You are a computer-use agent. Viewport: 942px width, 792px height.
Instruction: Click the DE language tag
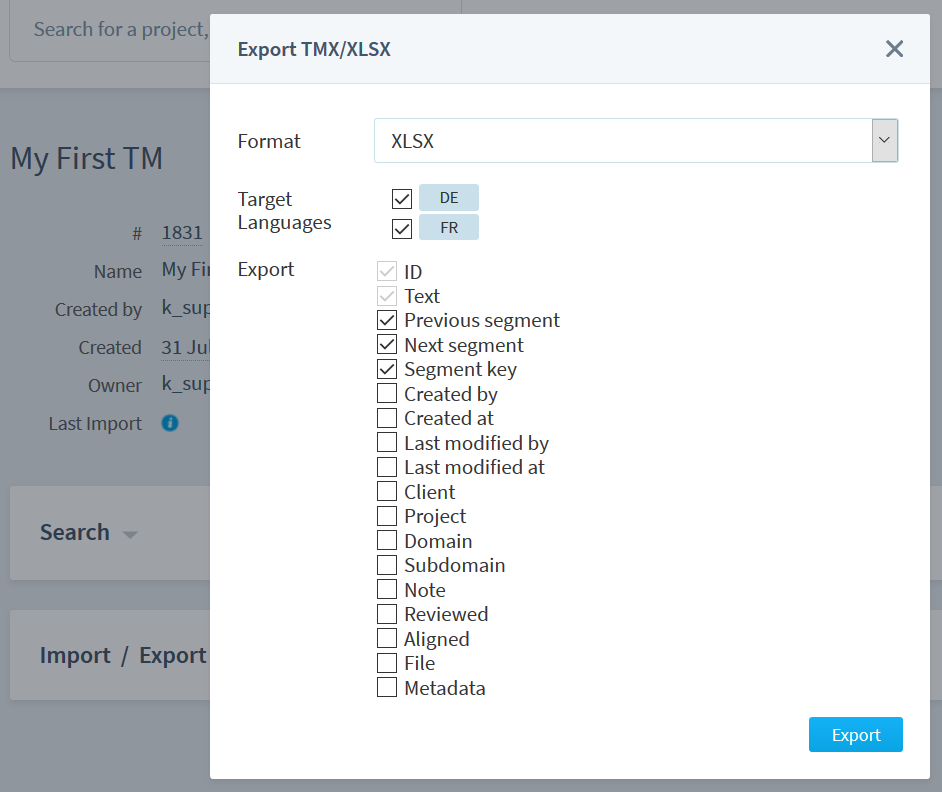pos(449,198)
